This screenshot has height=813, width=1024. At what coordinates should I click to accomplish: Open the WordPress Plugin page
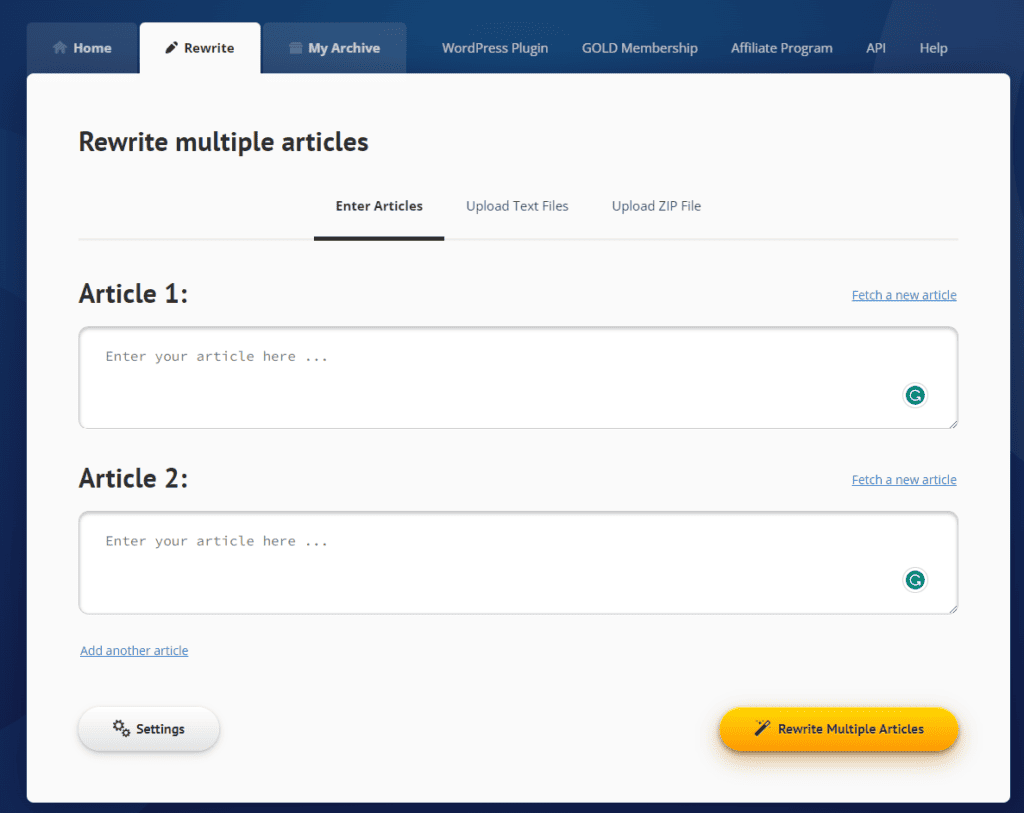tap(495, 47)
